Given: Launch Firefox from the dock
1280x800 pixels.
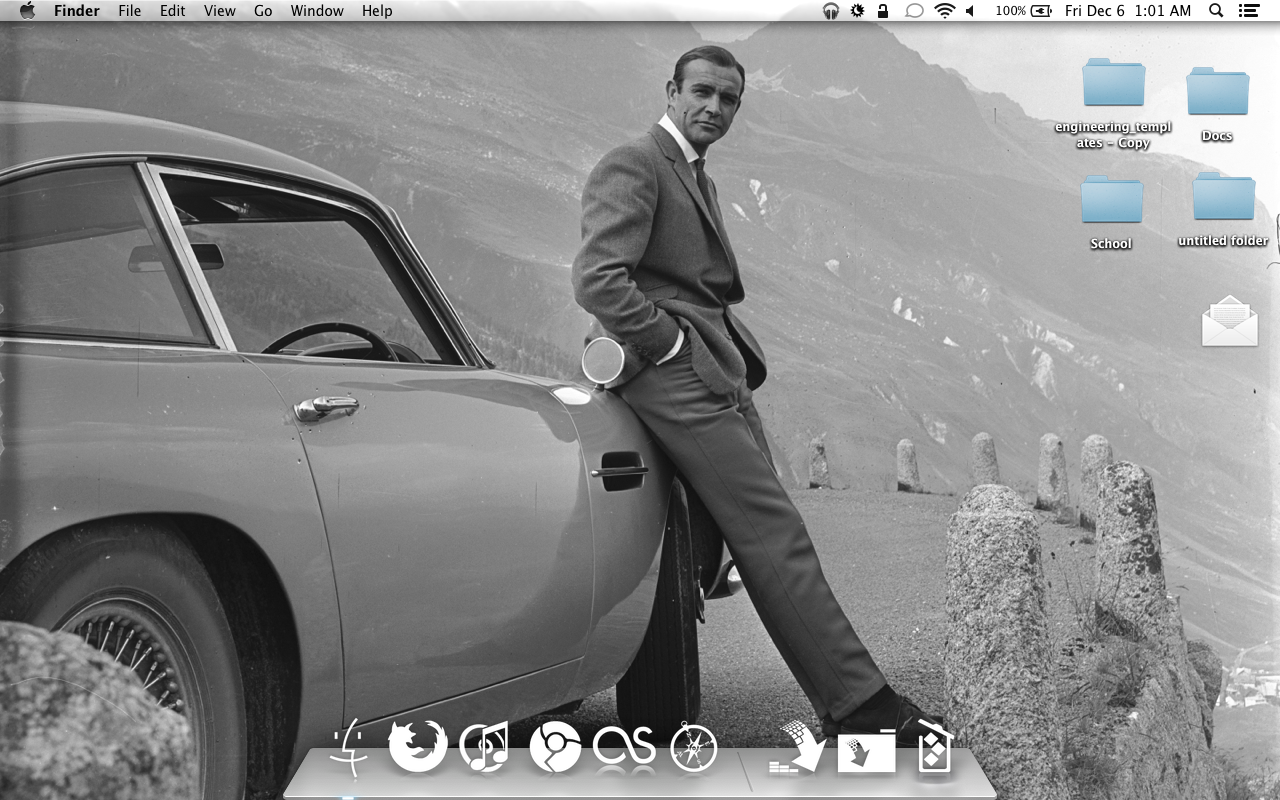Looking at the screenshot, I should (417, 746).
